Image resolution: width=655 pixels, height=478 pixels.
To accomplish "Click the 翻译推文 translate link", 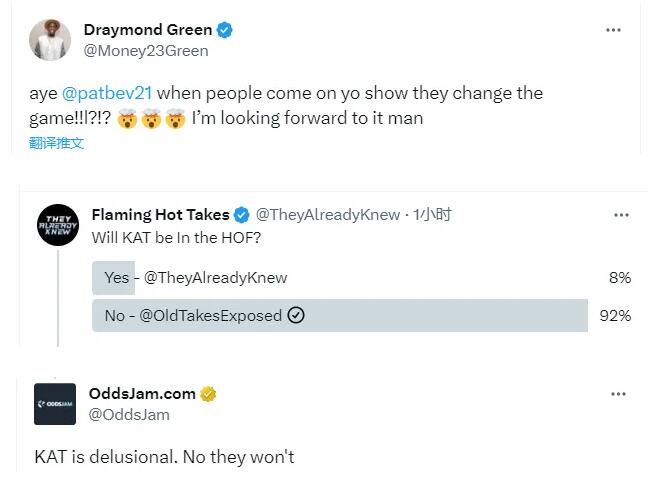I will 57,143.
